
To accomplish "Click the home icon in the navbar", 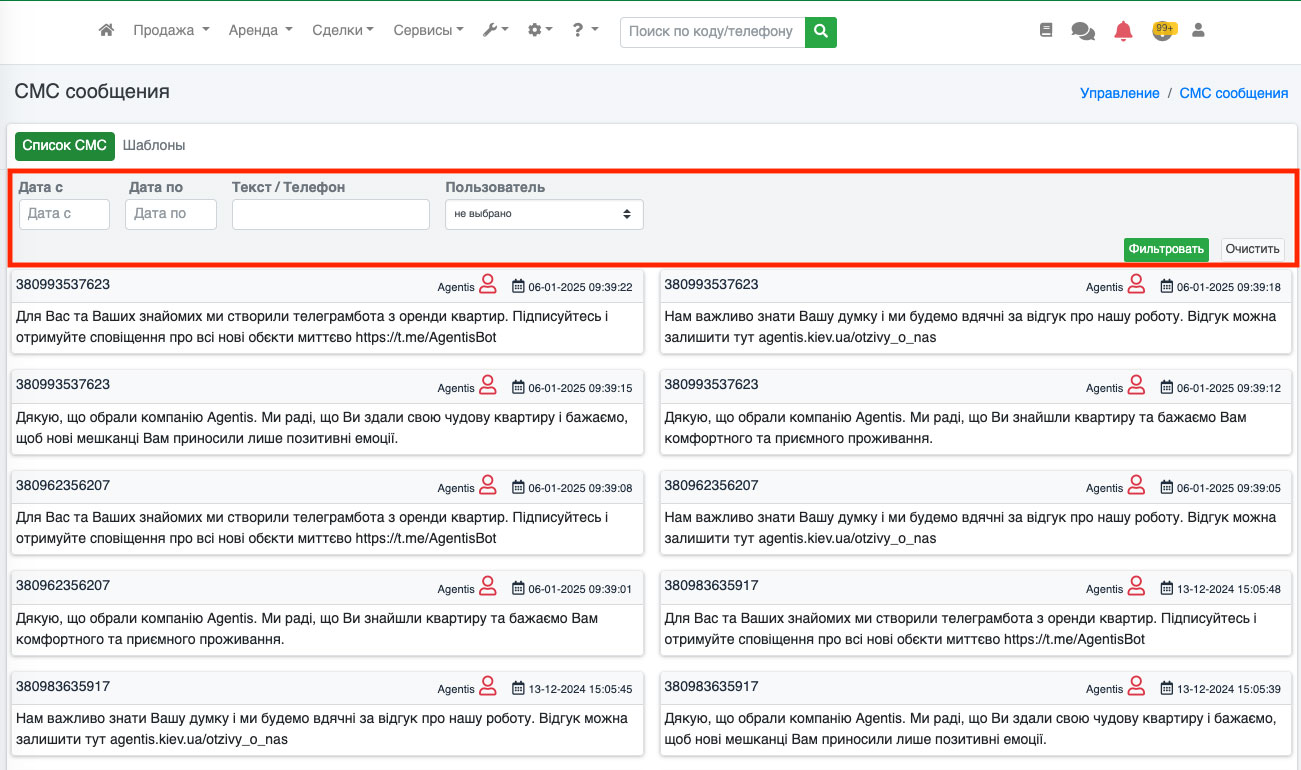I will click(107, 31).
